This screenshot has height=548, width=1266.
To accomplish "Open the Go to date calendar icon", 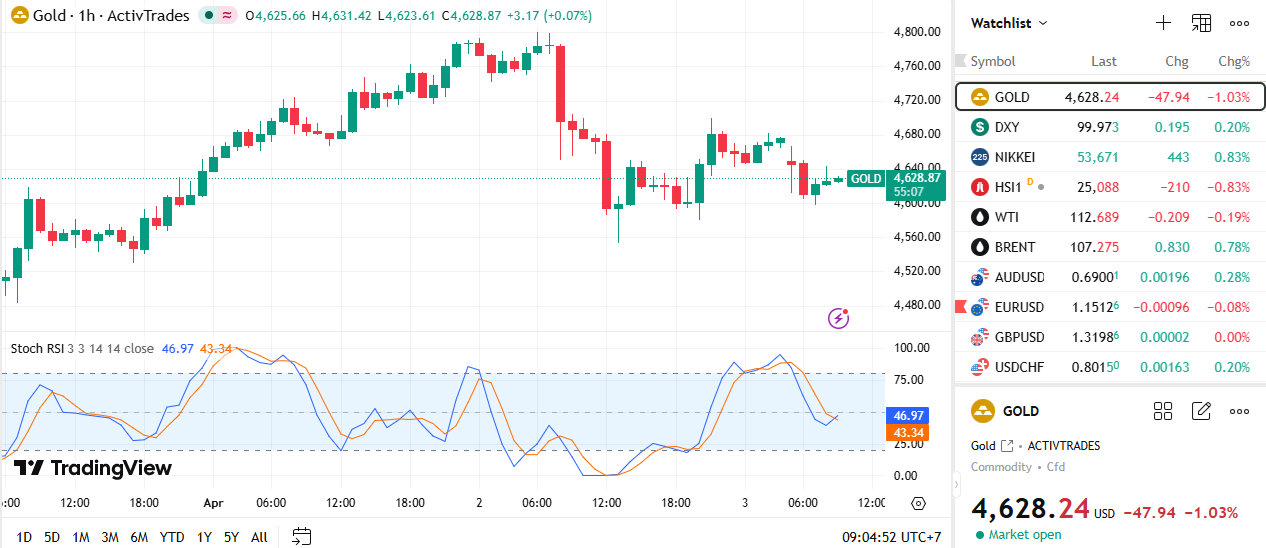I will click(302, 537).
